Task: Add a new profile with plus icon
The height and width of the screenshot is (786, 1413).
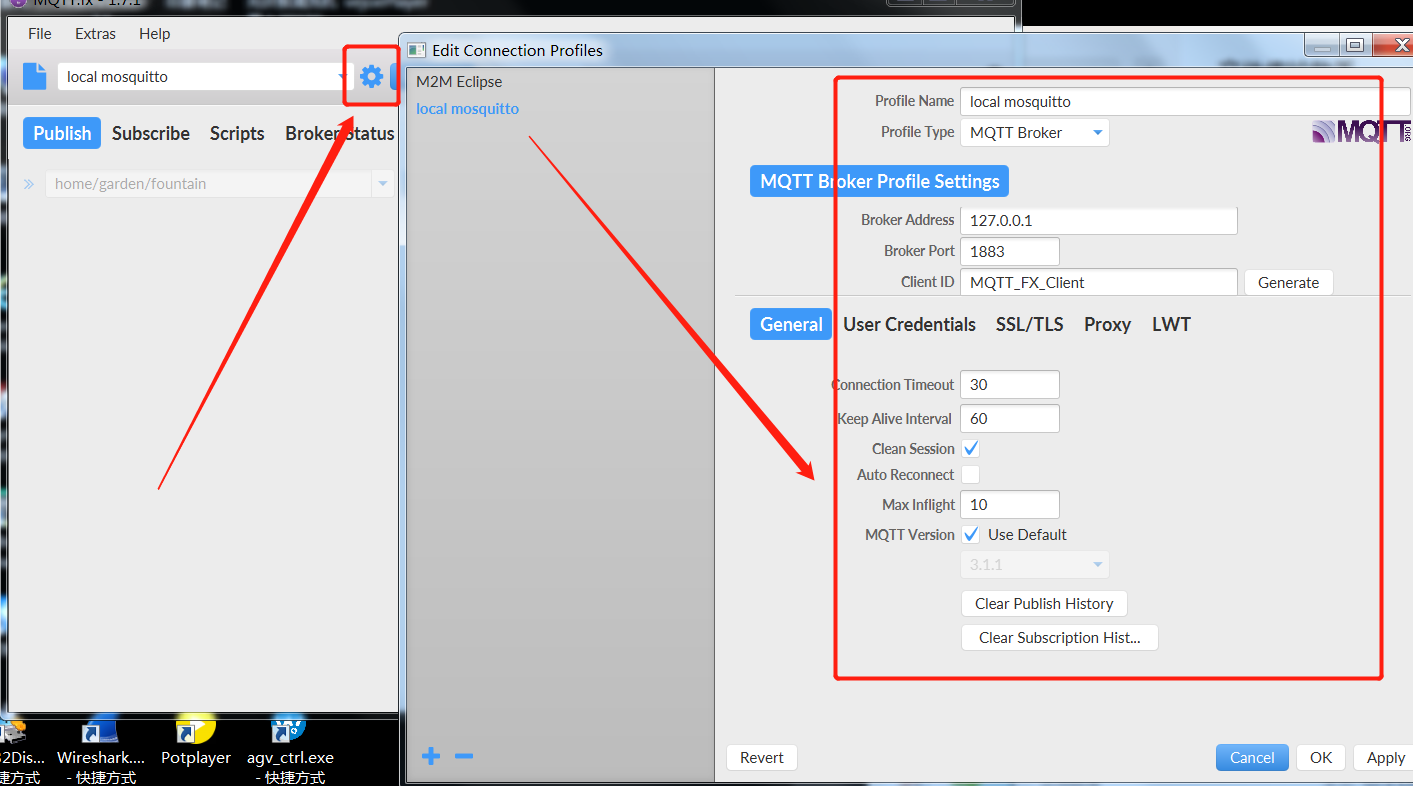Action: coord(431,756)
